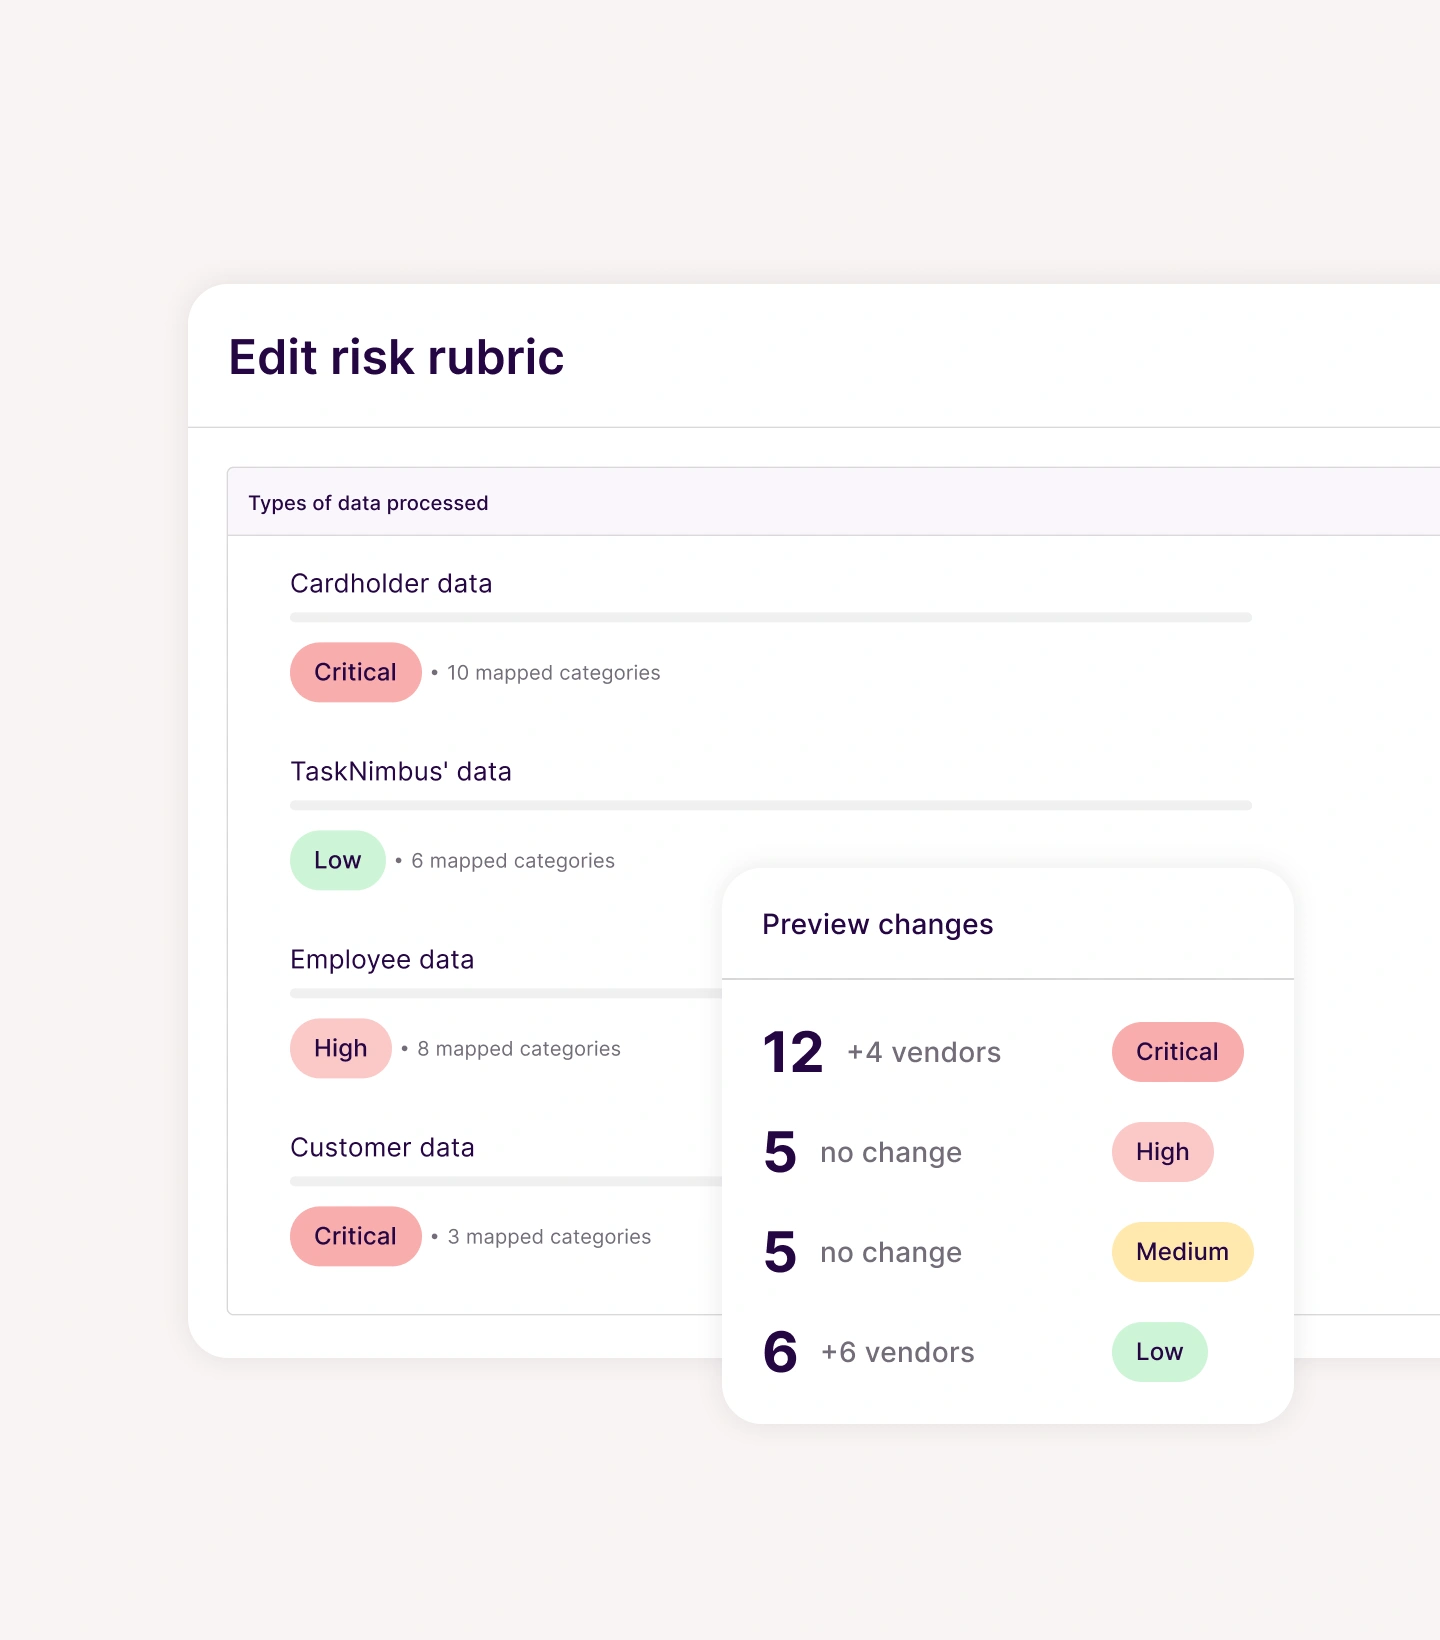Screen dimensions: 1440x1640
Task: Click the "TaskNimbus' data" label
Action: pyautogui.click(x=401, y=771)
